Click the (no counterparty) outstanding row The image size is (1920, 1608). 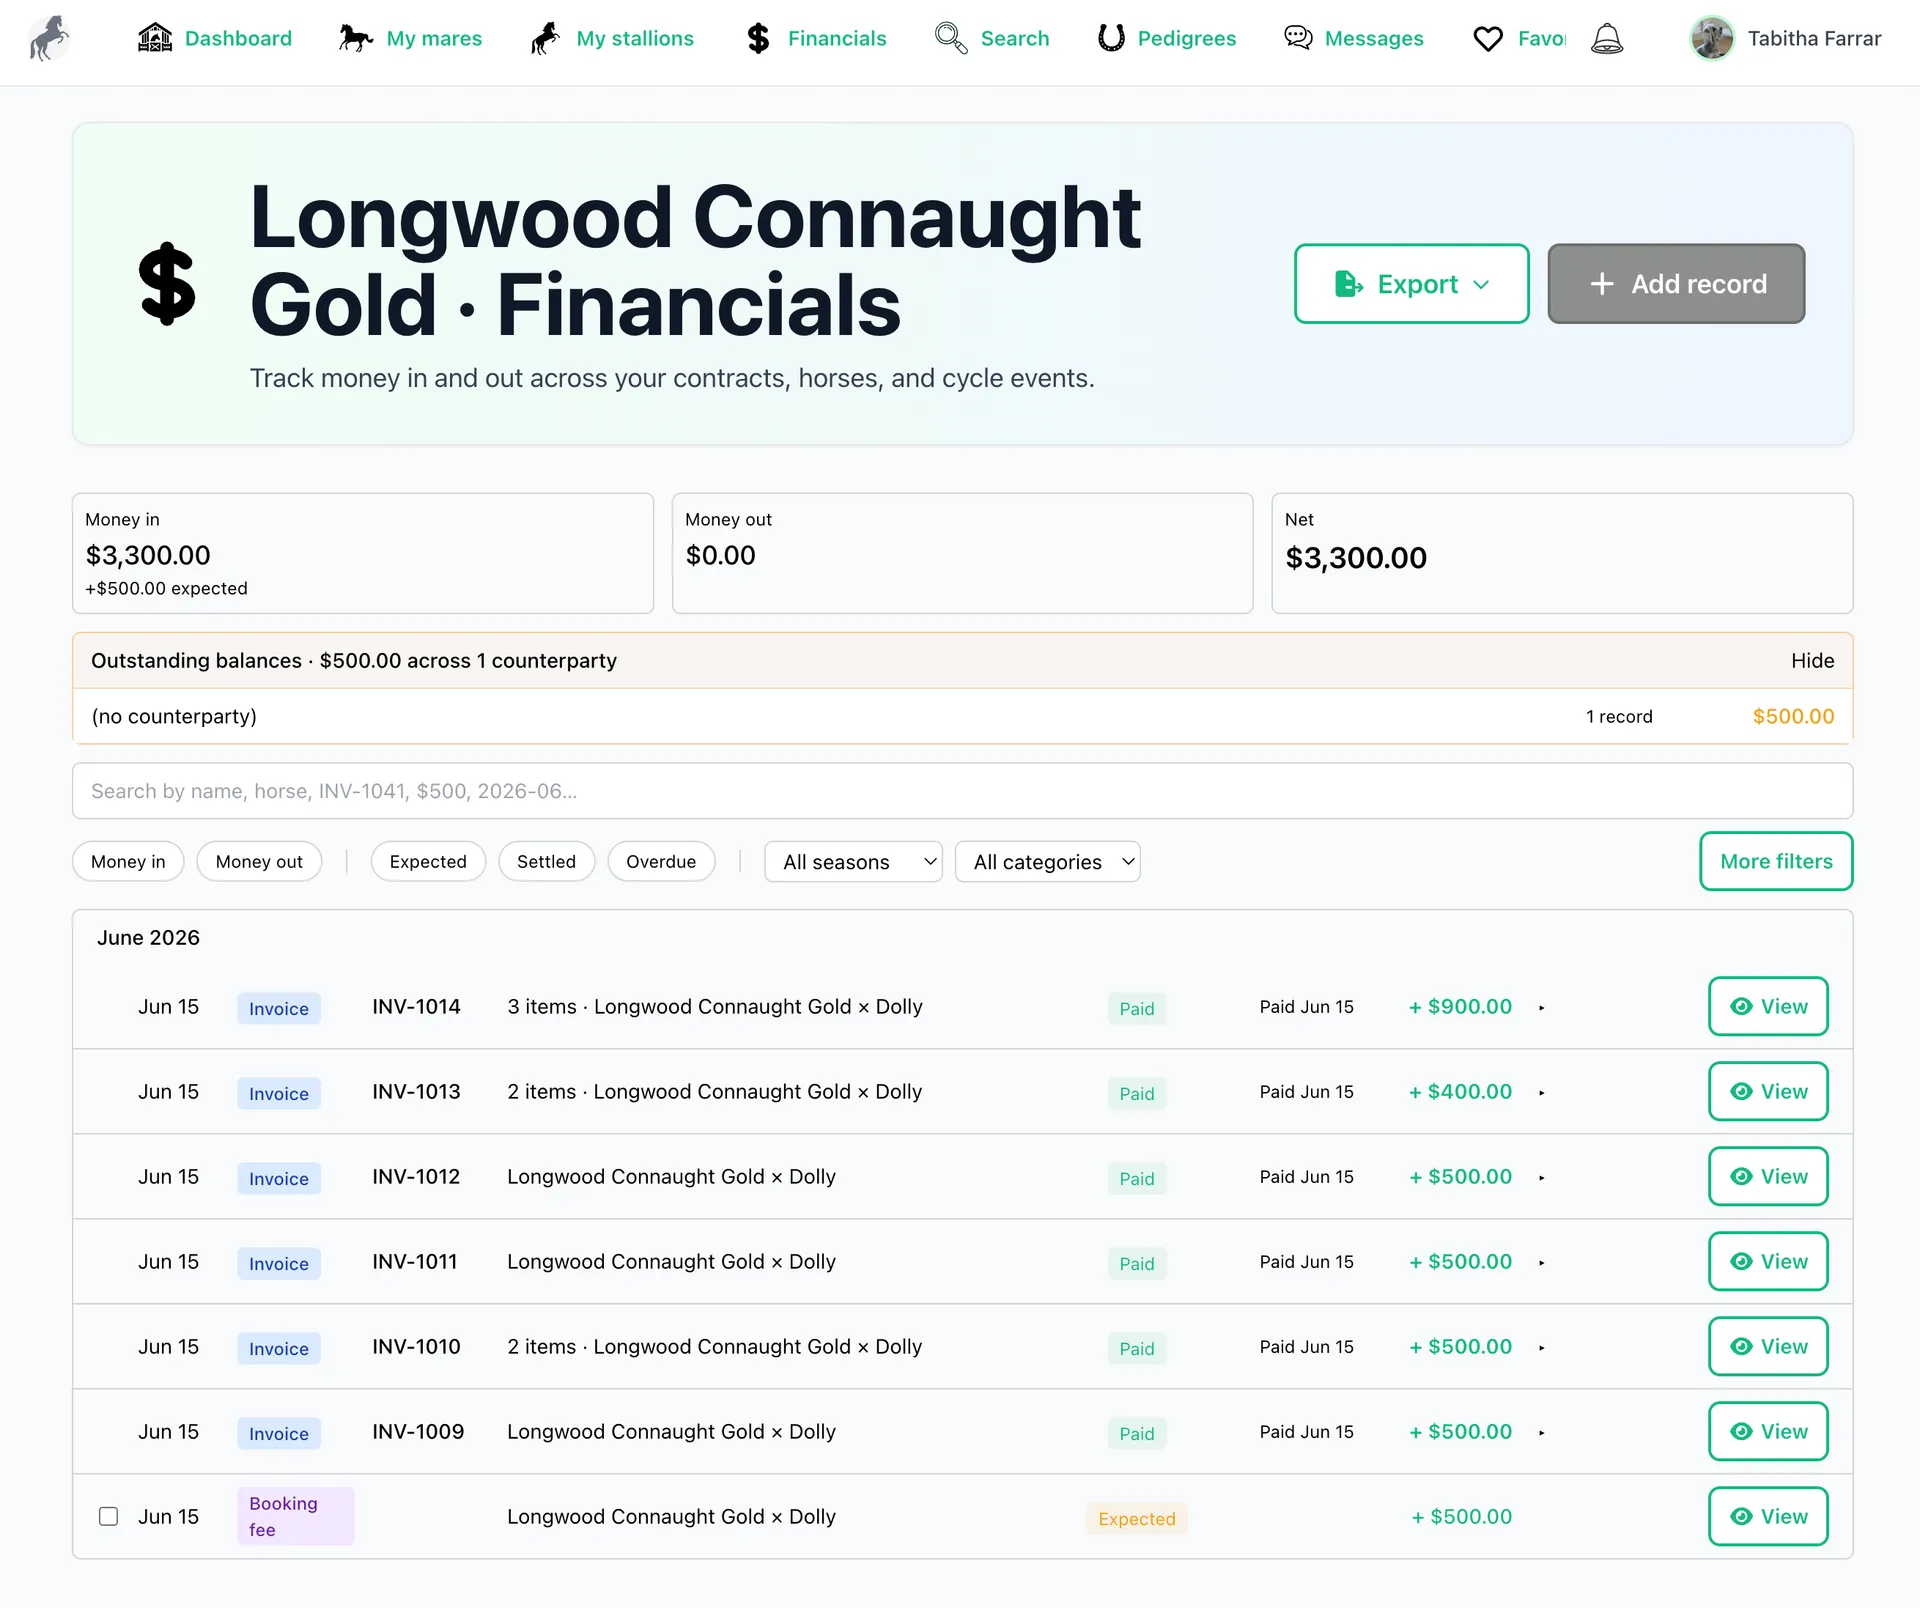pos(962,716)
